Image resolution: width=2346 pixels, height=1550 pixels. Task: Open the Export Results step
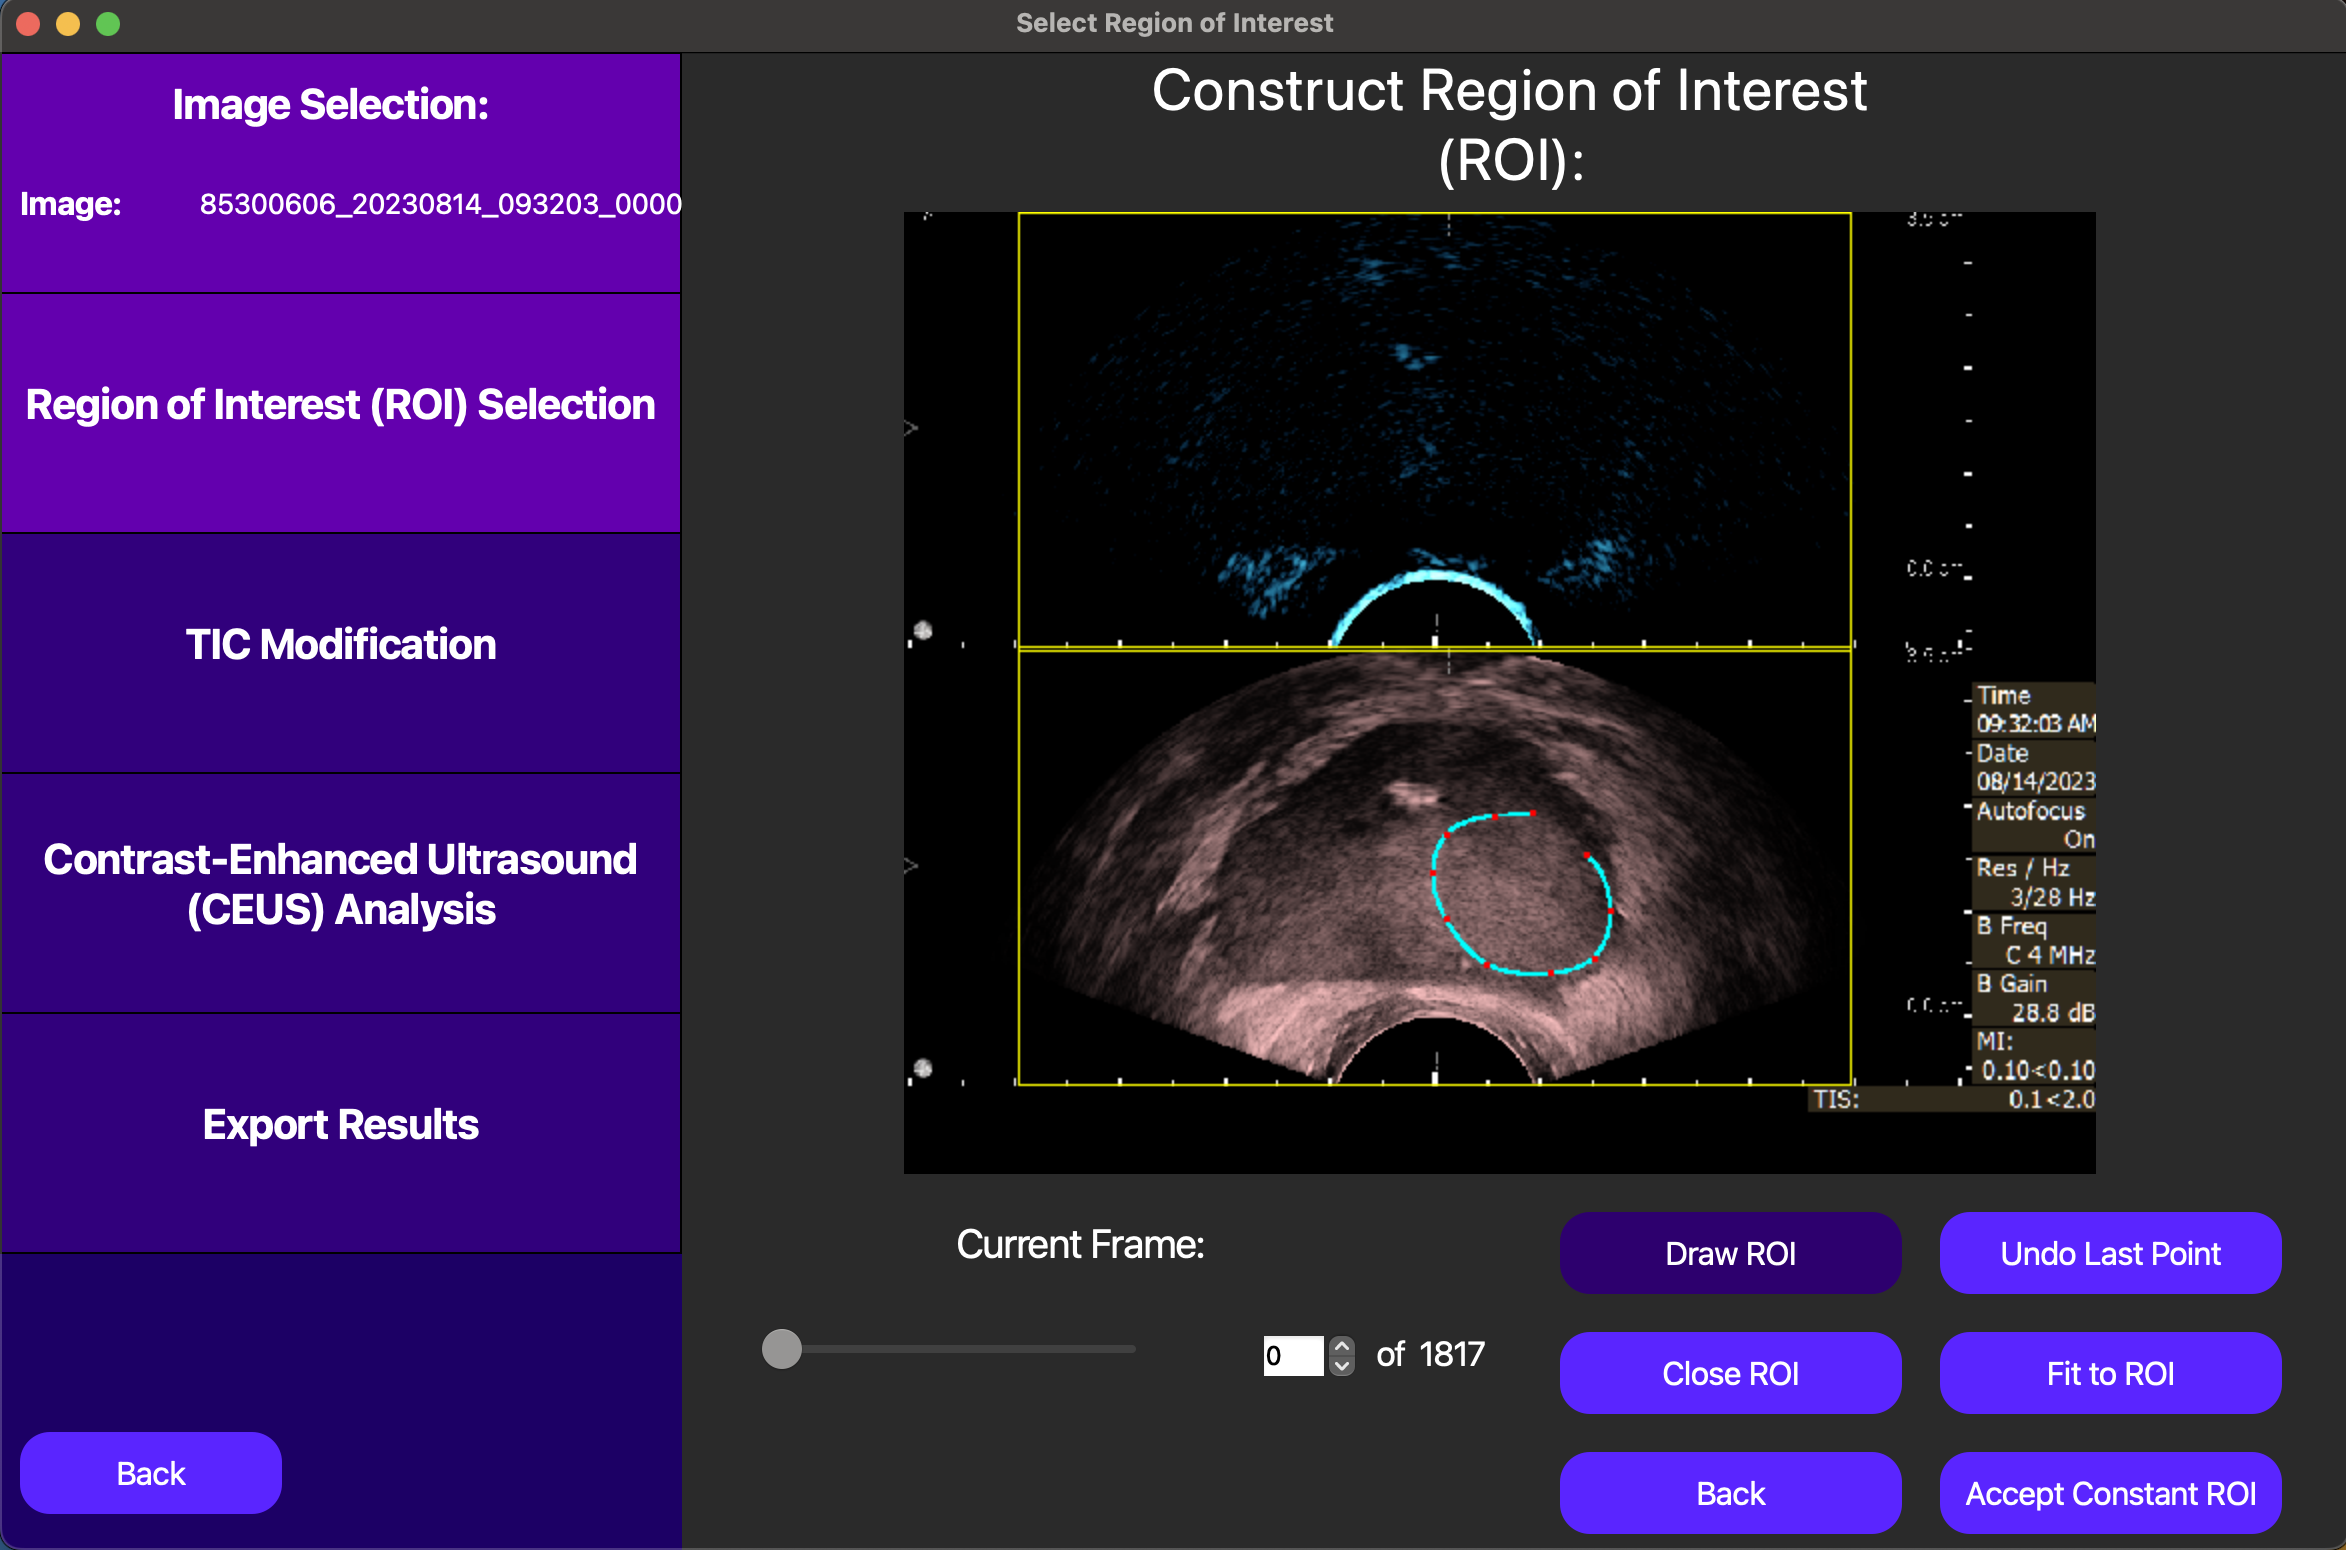[x=341, y=1133]
